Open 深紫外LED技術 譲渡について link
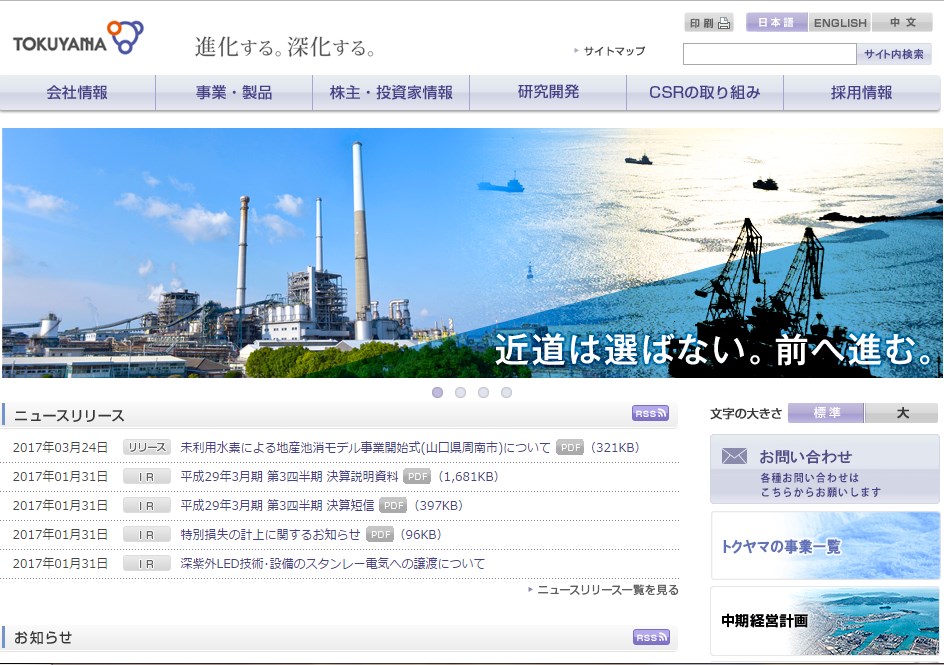Viewport: 944px width, 665px height. click(332, 563)
